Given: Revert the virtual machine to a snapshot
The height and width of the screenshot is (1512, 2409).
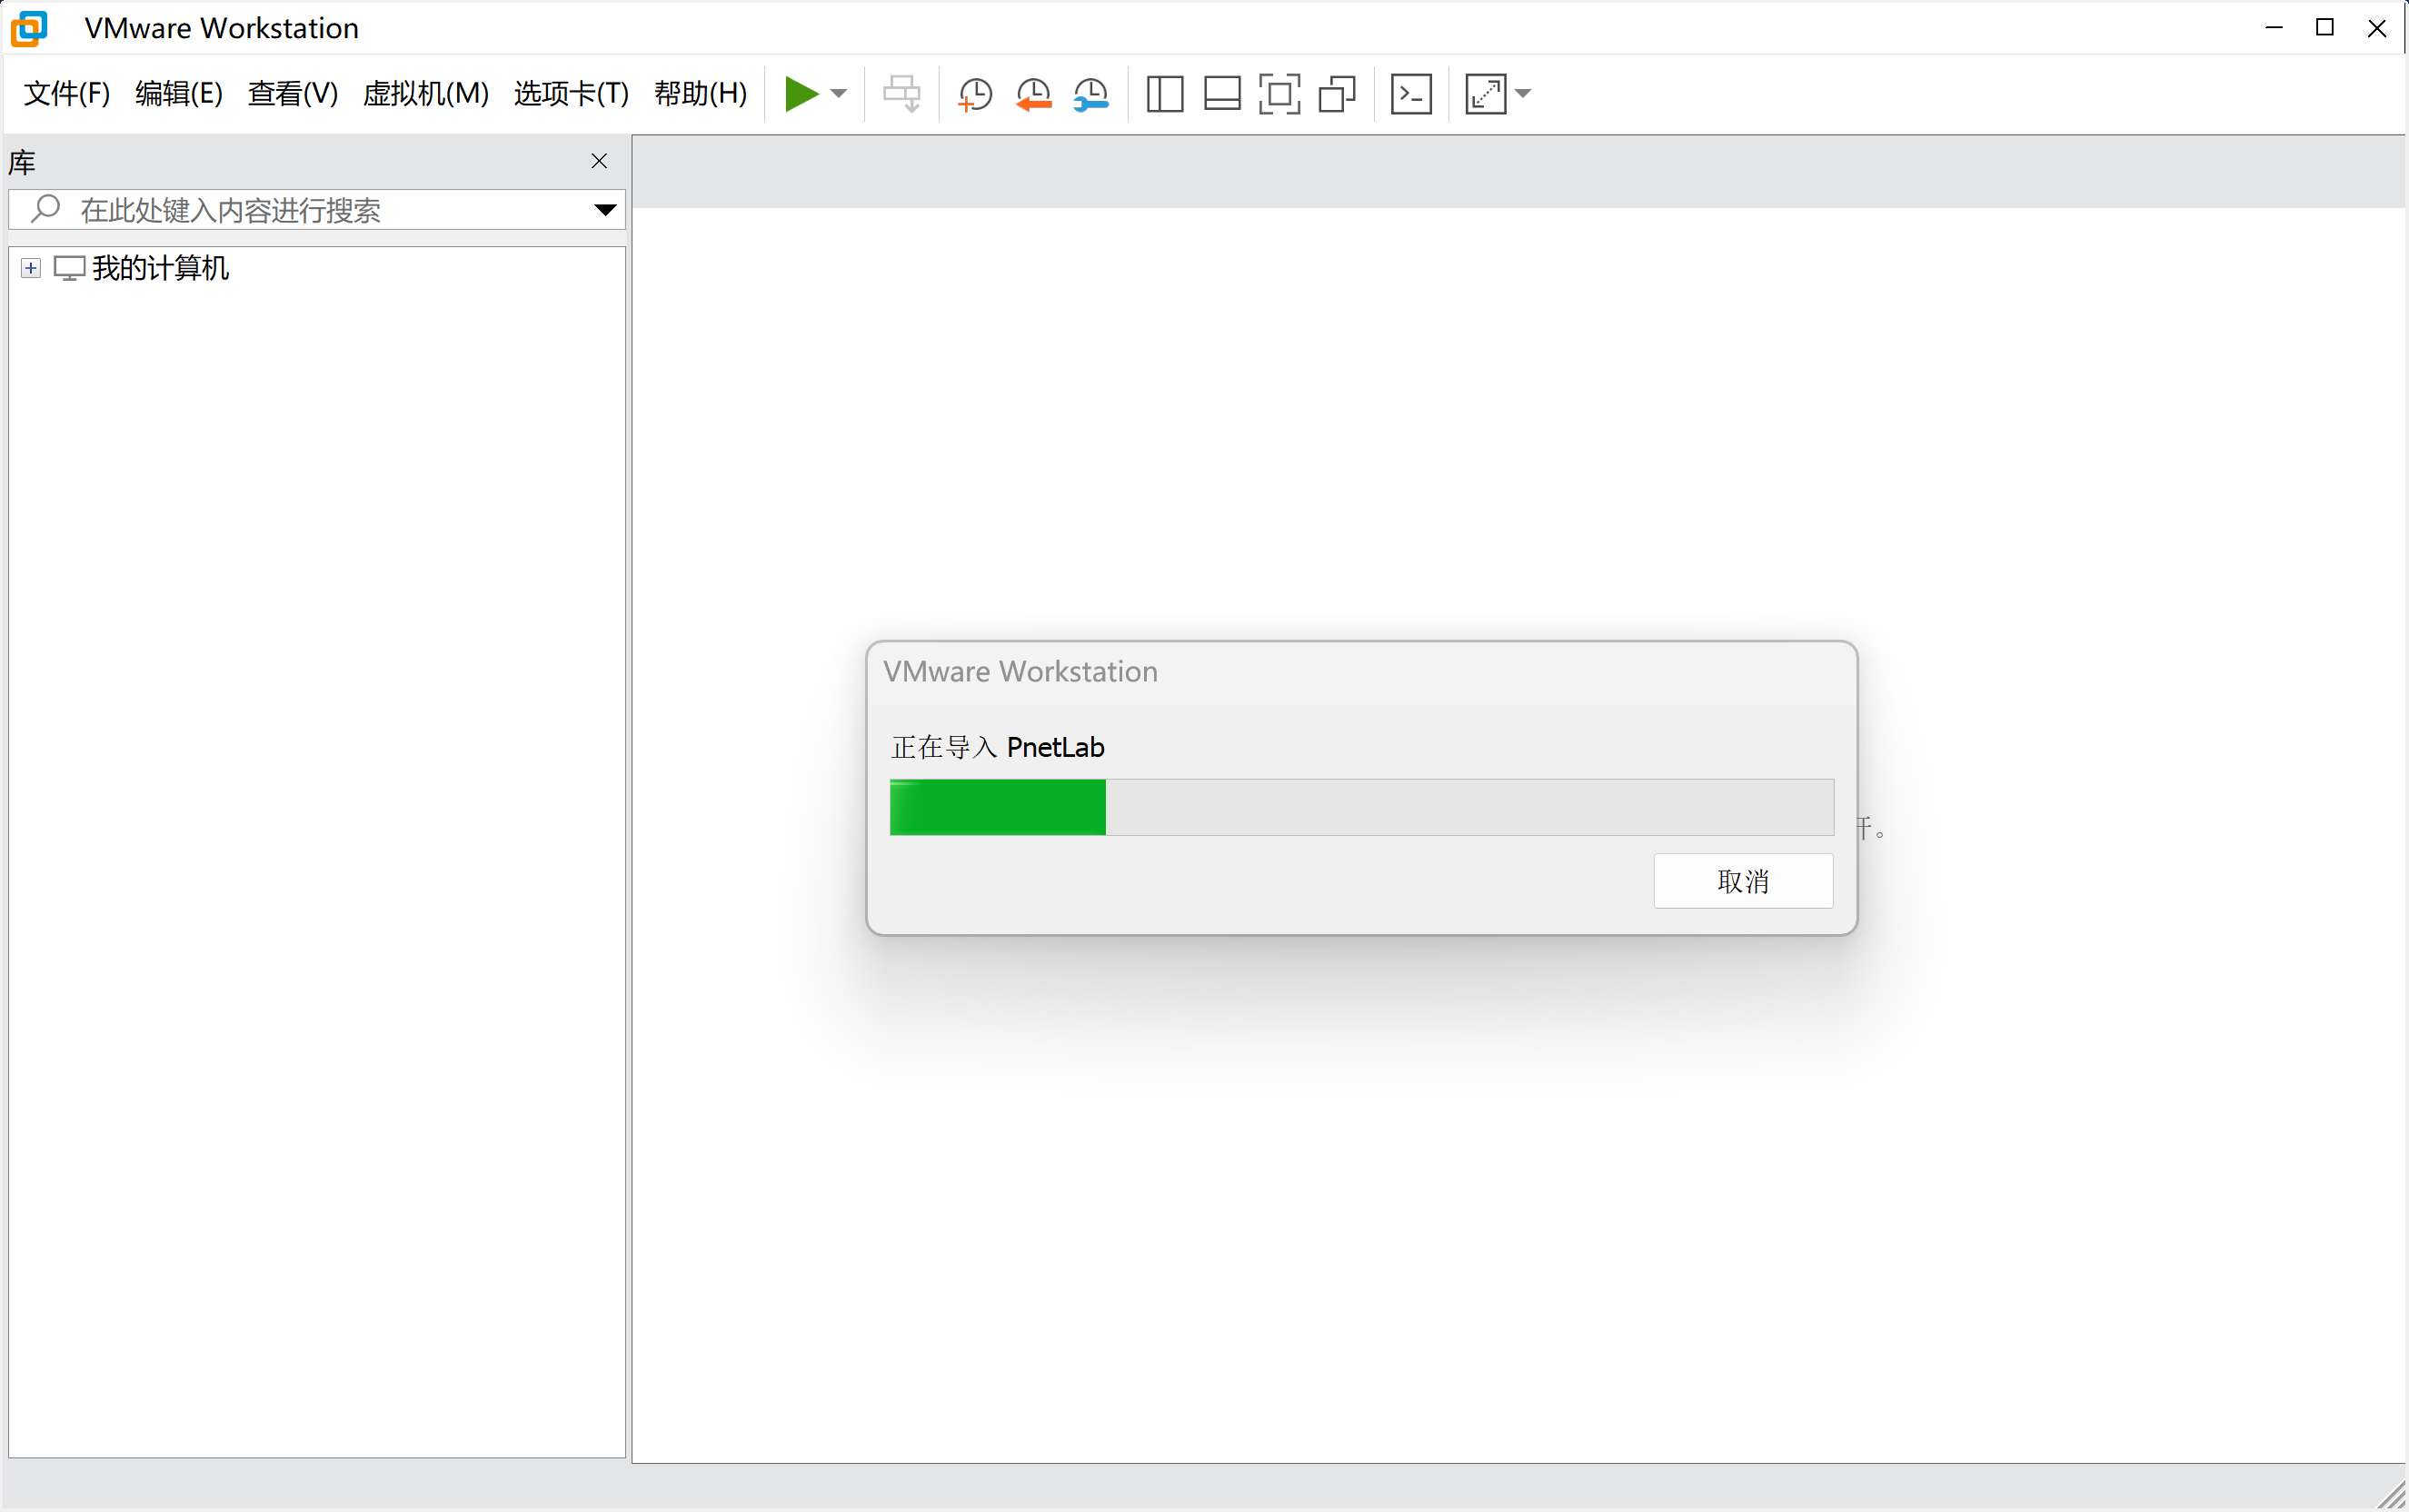Looking at the screenshot, I should tap(1033, 94).
